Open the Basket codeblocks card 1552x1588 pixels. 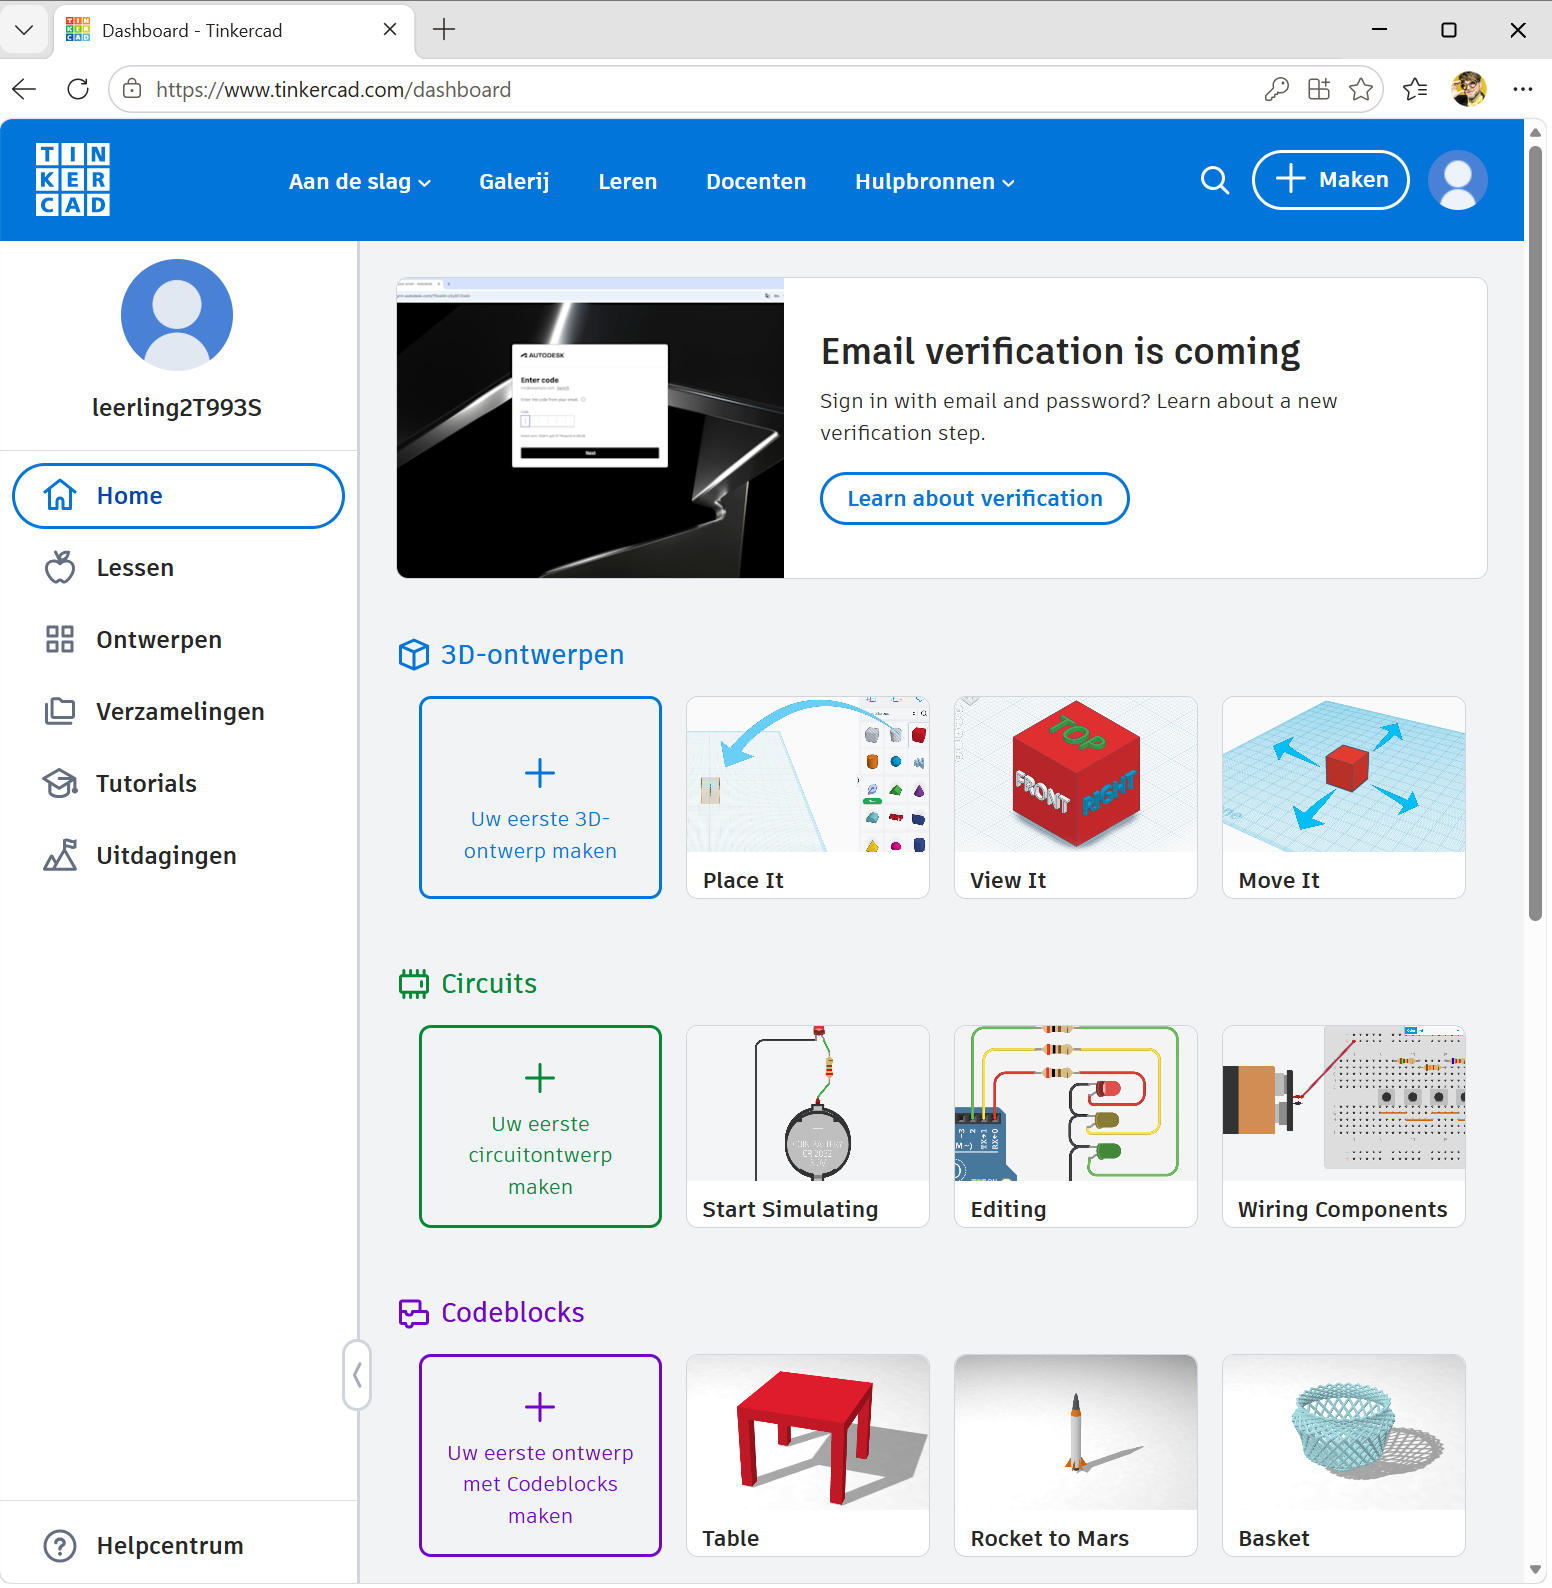tap(1344, 1455)
